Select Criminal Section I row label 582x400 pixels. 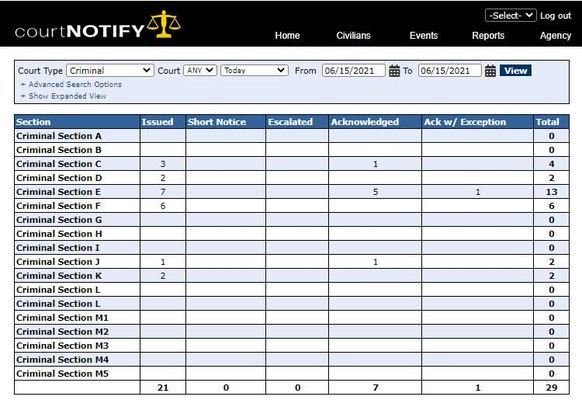tap(58, 248)
